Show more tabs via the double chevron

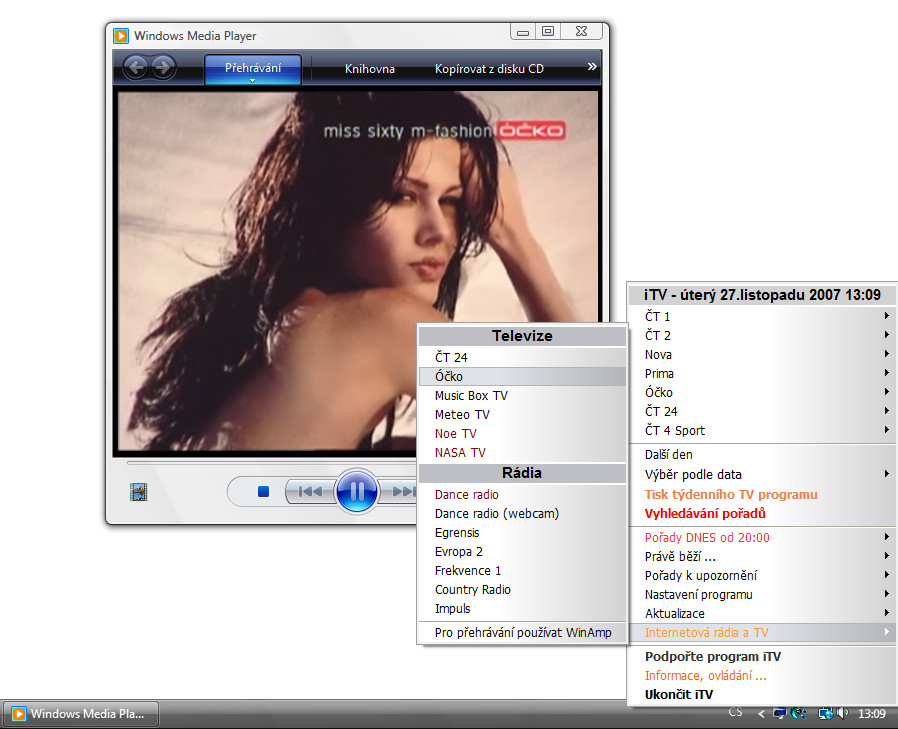[592, 66]
